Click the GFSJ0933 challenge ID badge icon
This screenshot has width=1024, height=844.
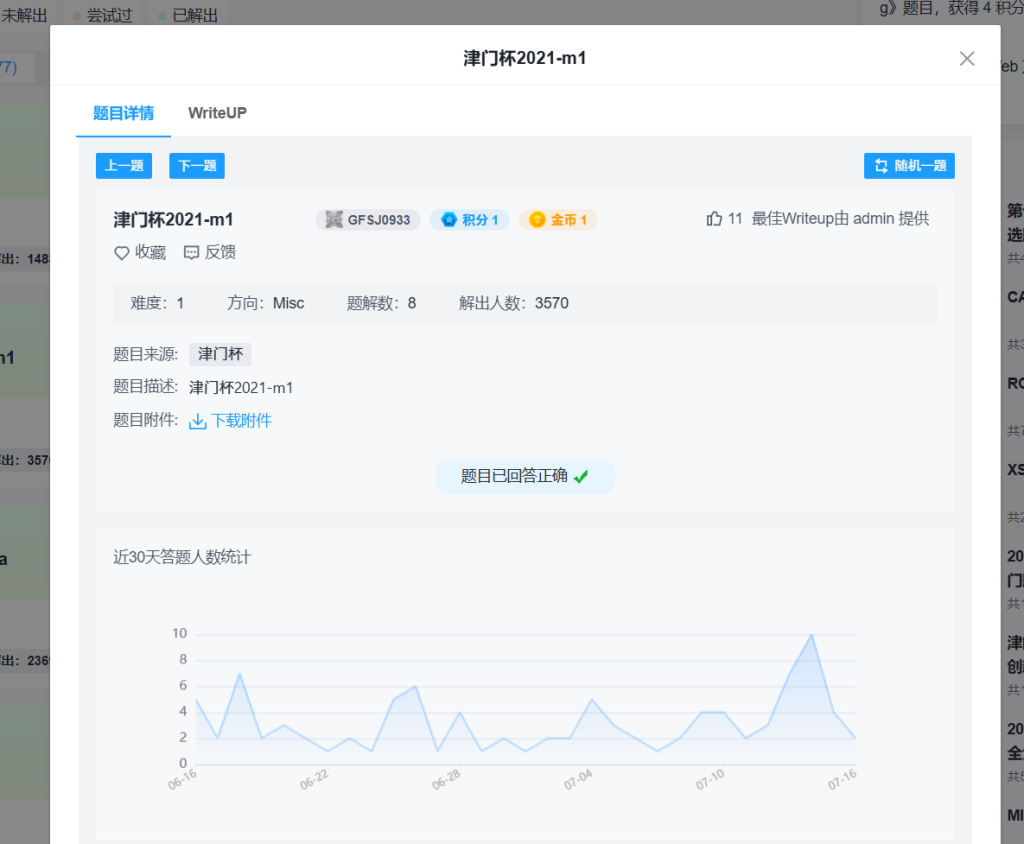click(334, 220)
